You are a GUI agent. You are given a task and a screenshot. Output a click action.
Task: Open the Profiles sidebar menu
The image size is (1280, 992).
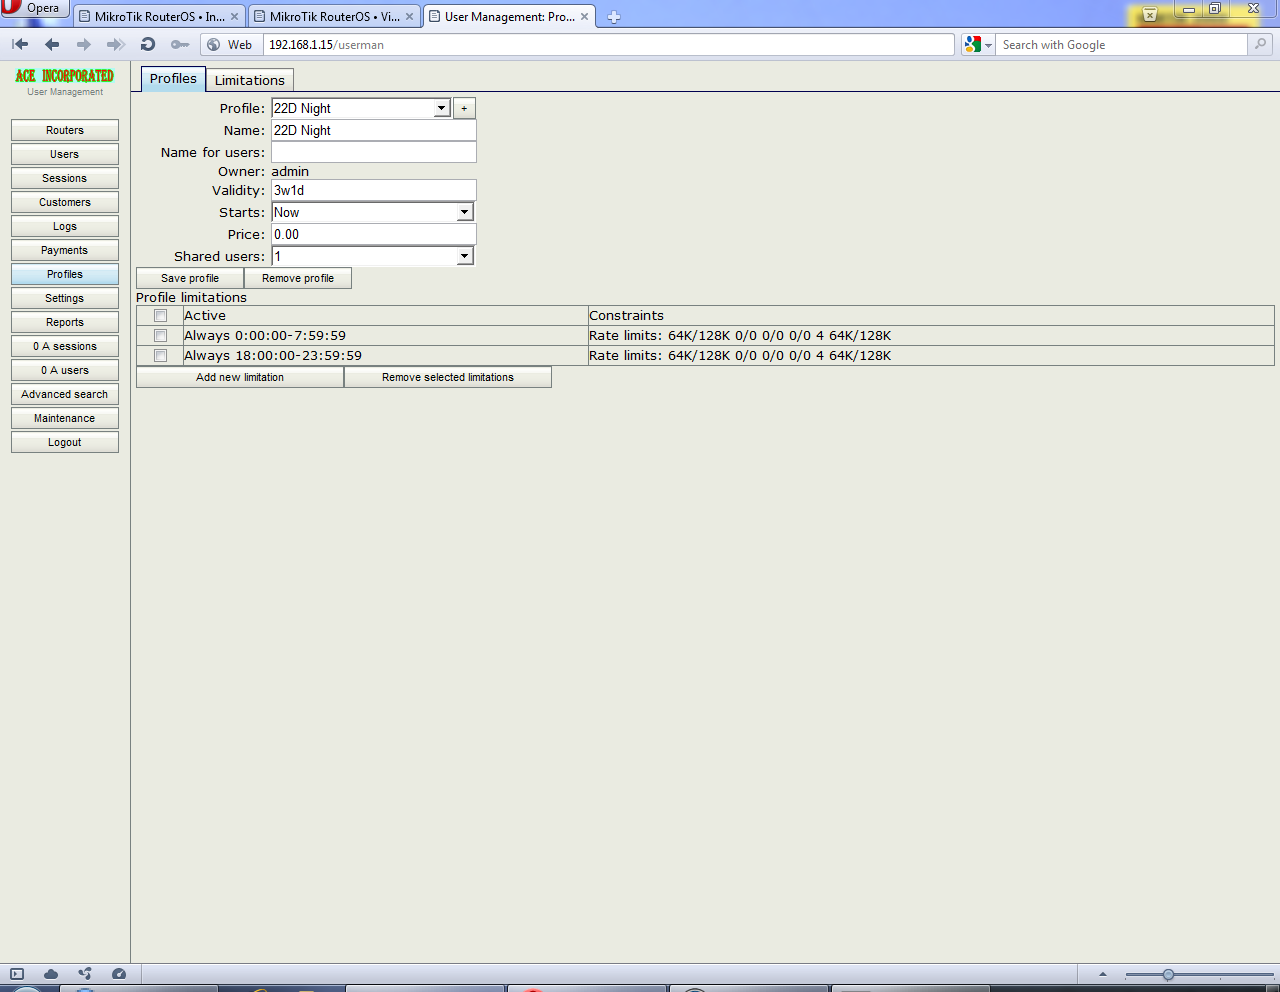tap(65, 274)
